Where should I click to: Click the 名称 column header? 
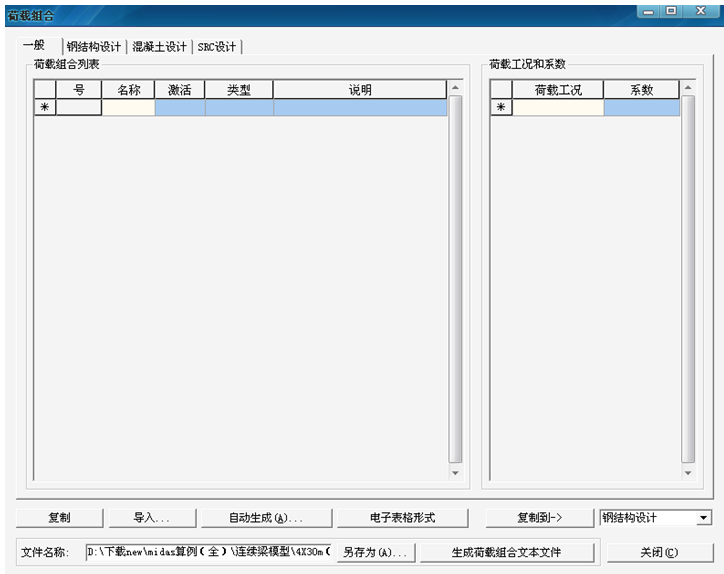[128, 90]
